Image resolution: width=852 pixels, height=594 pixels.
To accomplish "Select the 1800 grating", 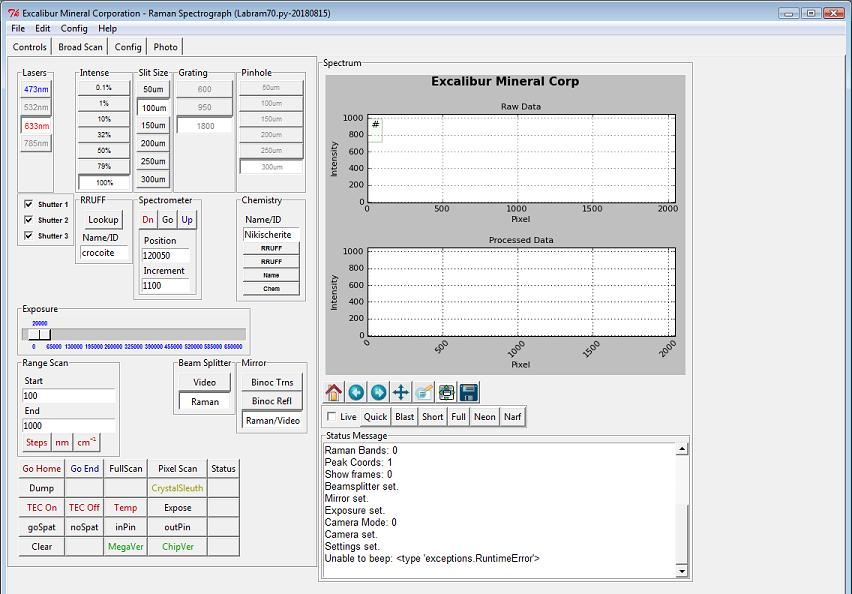I will 205,126.
